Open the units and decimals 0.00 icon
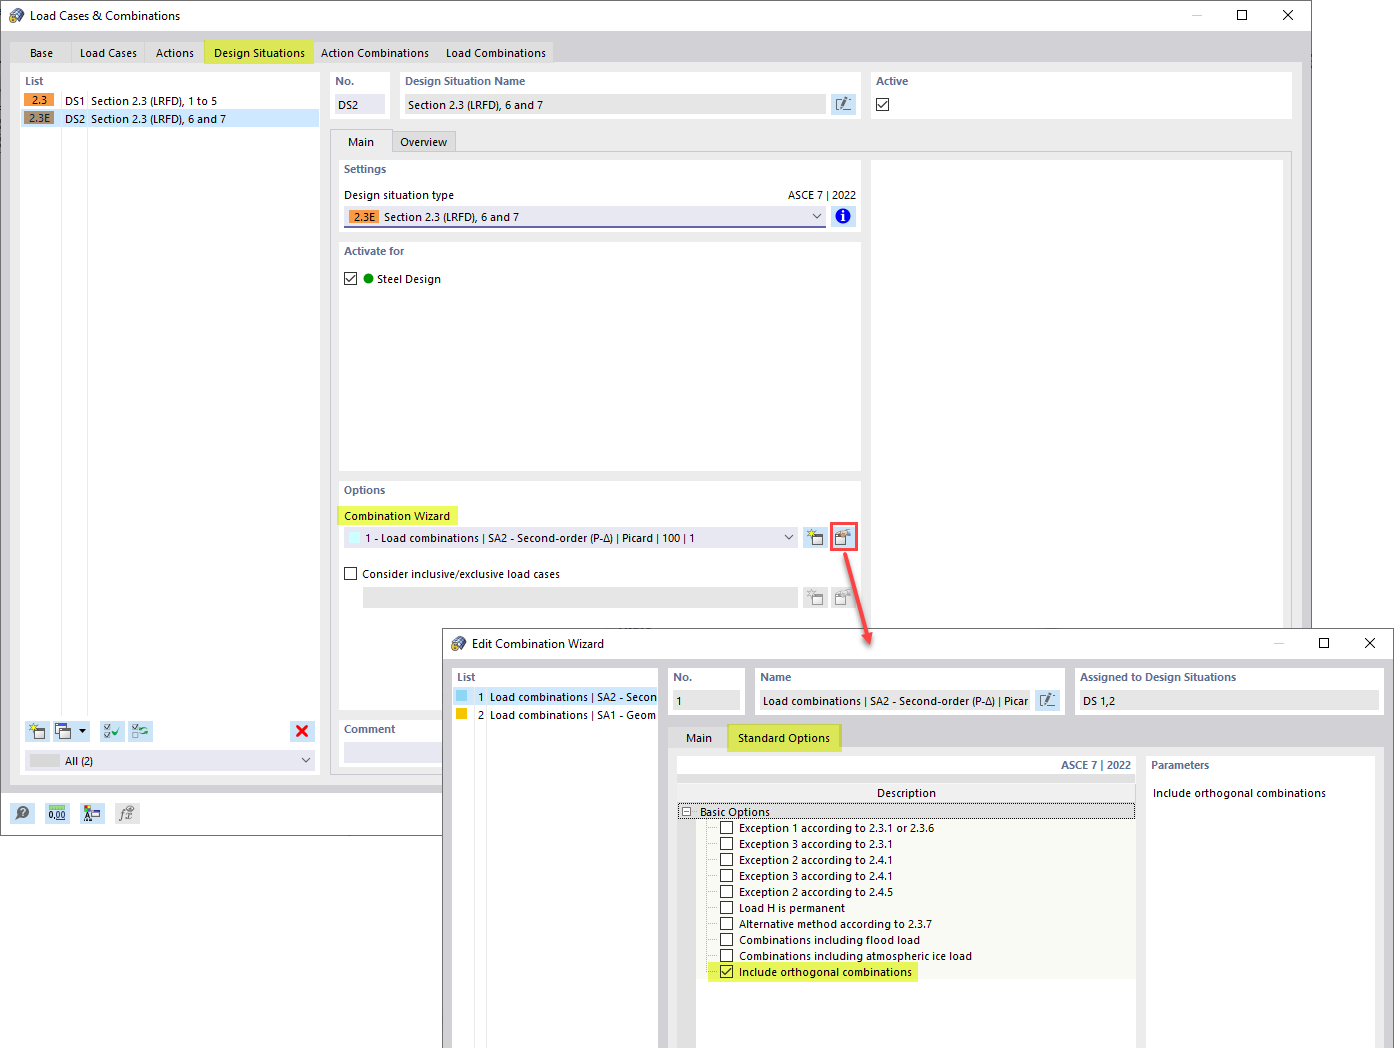 57,813
